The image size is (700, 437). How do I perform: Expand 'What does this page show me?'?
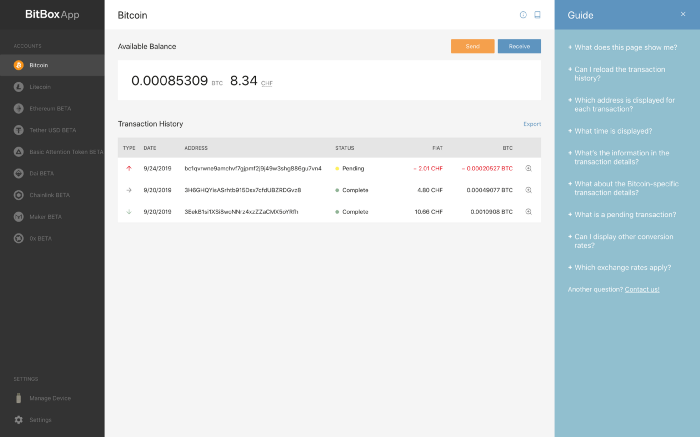pos(623,47)
